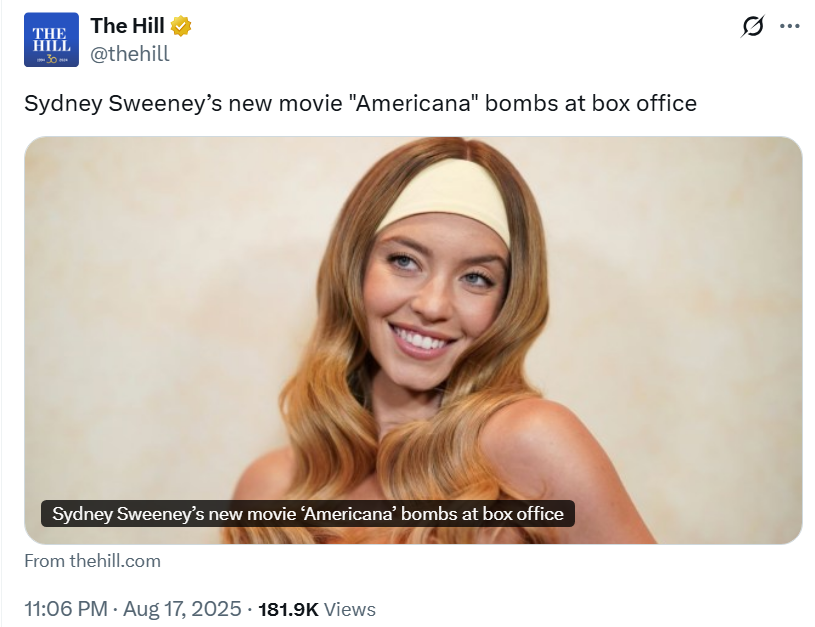Open The Hill profile avatar
The image size is (815, 627).
pyautogui.click(x=51, y=40)
